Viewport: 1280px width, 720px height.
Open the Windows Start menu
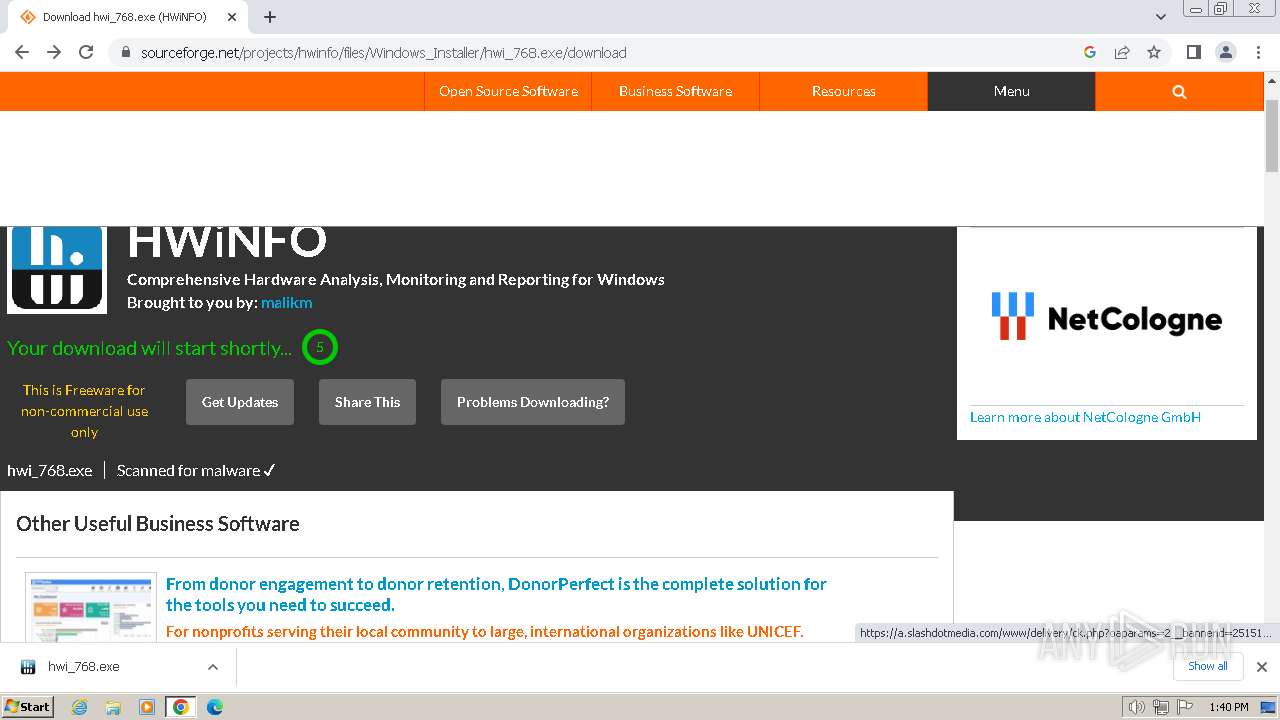[x=27, y=707]
